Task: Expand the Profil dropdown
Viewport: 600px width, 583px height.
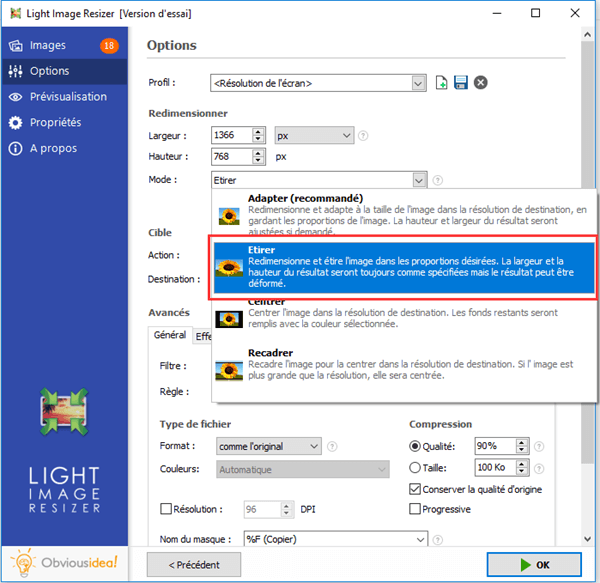Action: (419, 83)
